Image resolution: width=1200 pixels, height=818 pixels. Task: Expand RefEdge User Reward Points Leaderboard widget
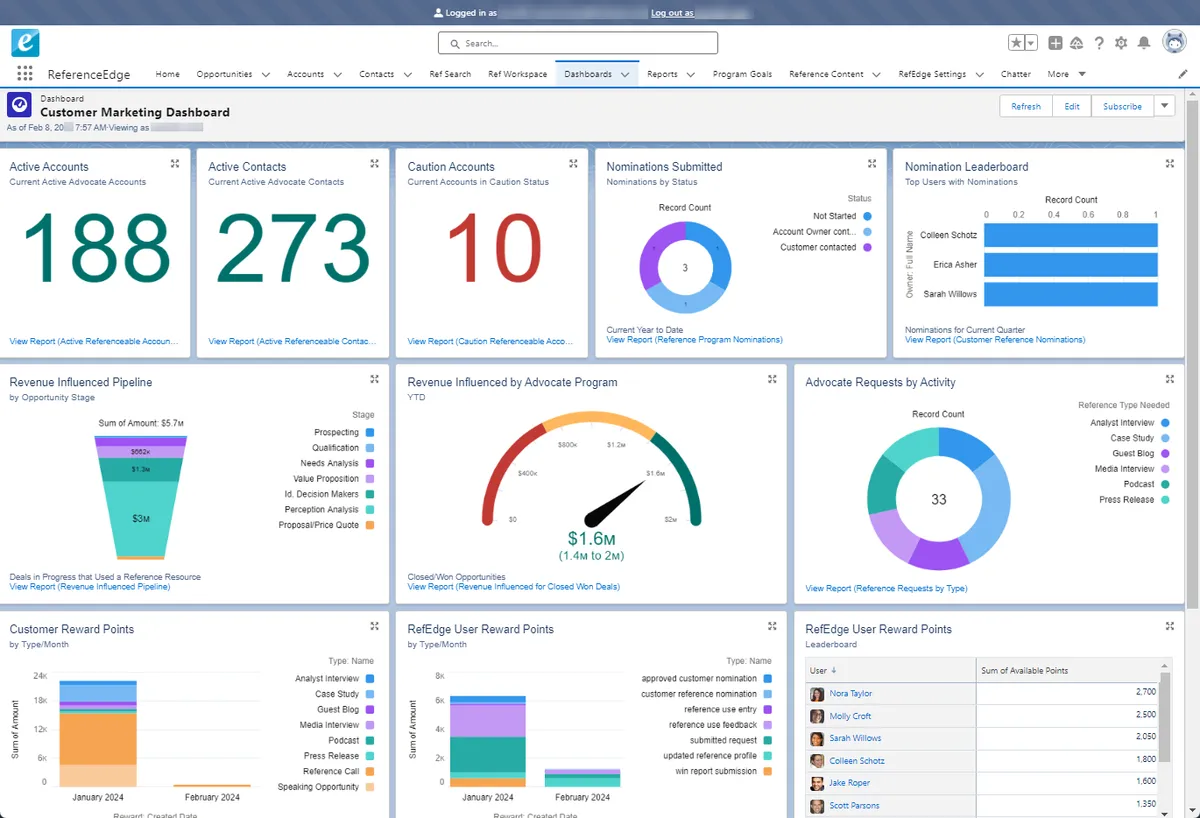(1170, 626)
